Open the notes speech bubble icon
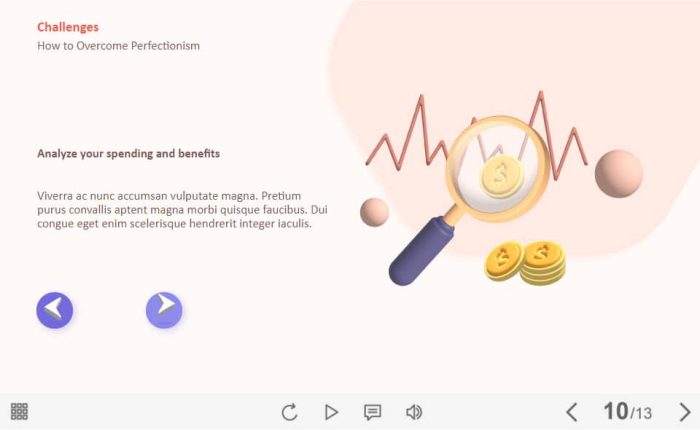This screenshot has width=700, height=430. [372, 412]
